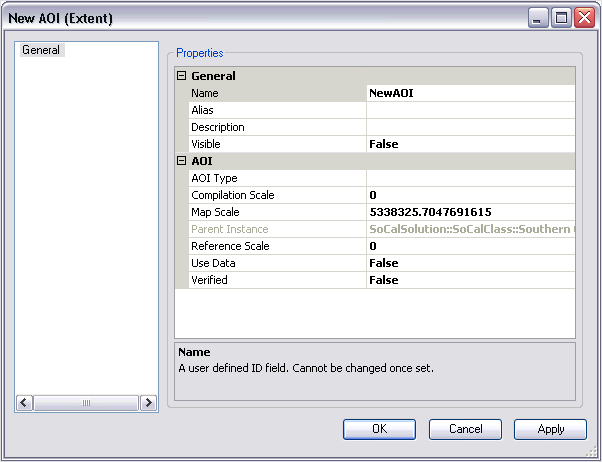Maximize the New AOI dialog window
This screenshot has height=462, width=602.
point(561,17)
